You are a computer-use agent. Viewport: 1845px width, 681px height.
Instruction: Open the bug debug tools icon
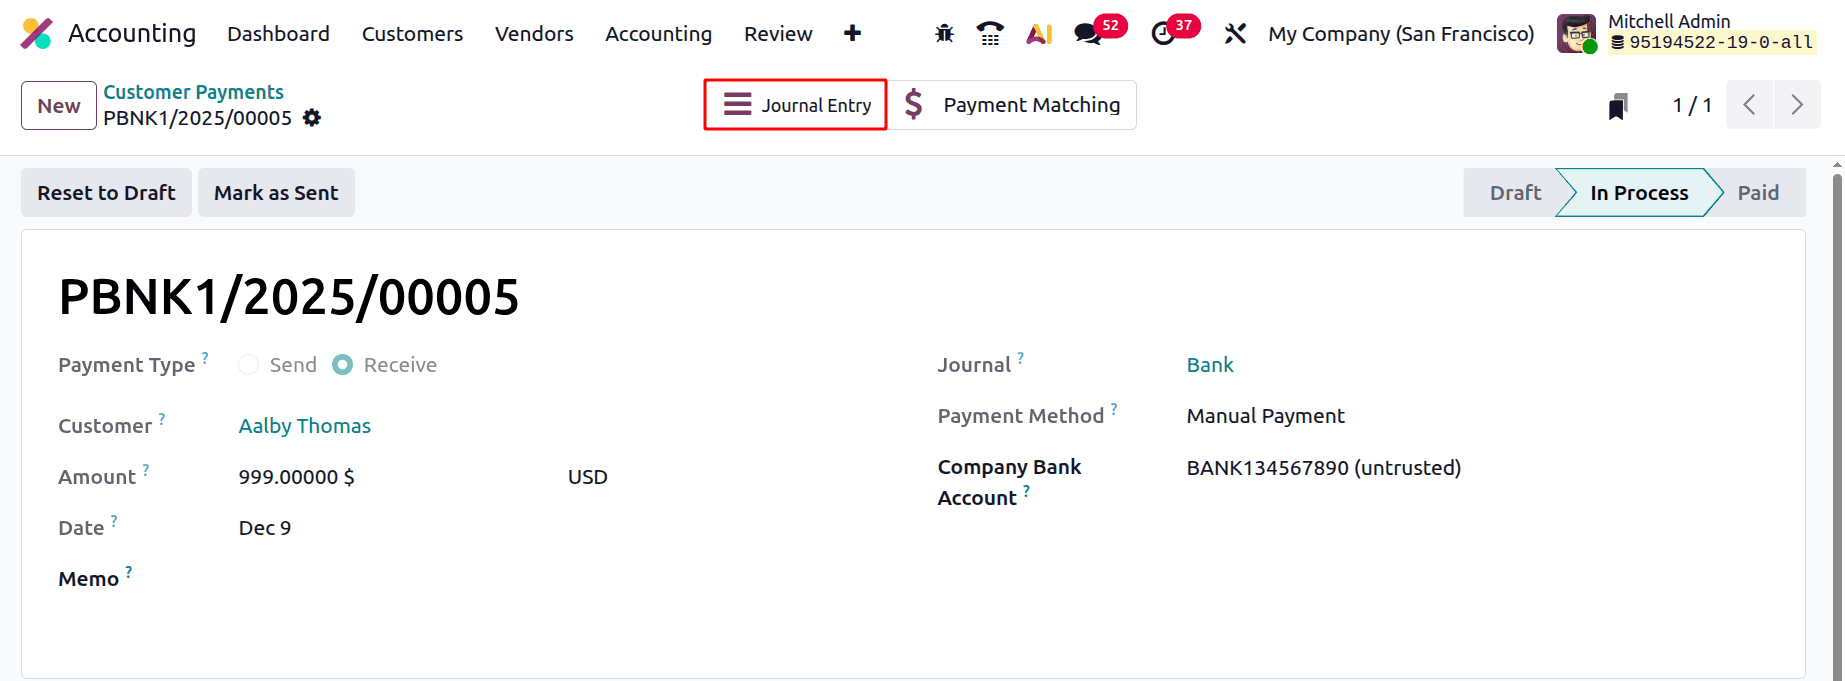point(944,34)
